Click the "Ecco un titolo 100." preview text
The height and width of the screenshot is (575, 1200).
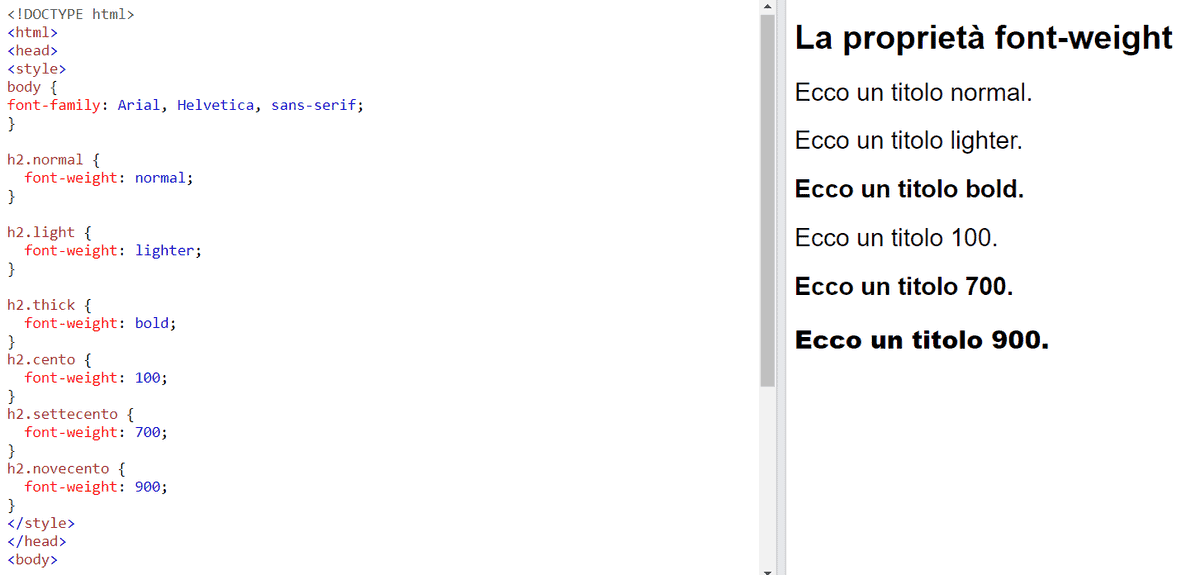(896, 238)
